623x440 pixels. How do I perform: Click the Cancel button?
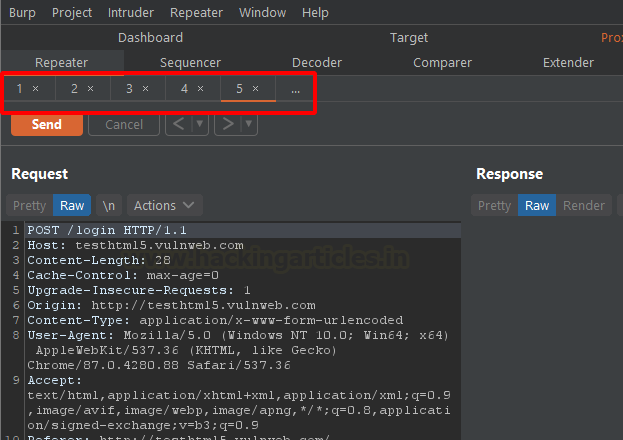pyautogui.click(x=124, y=125)
